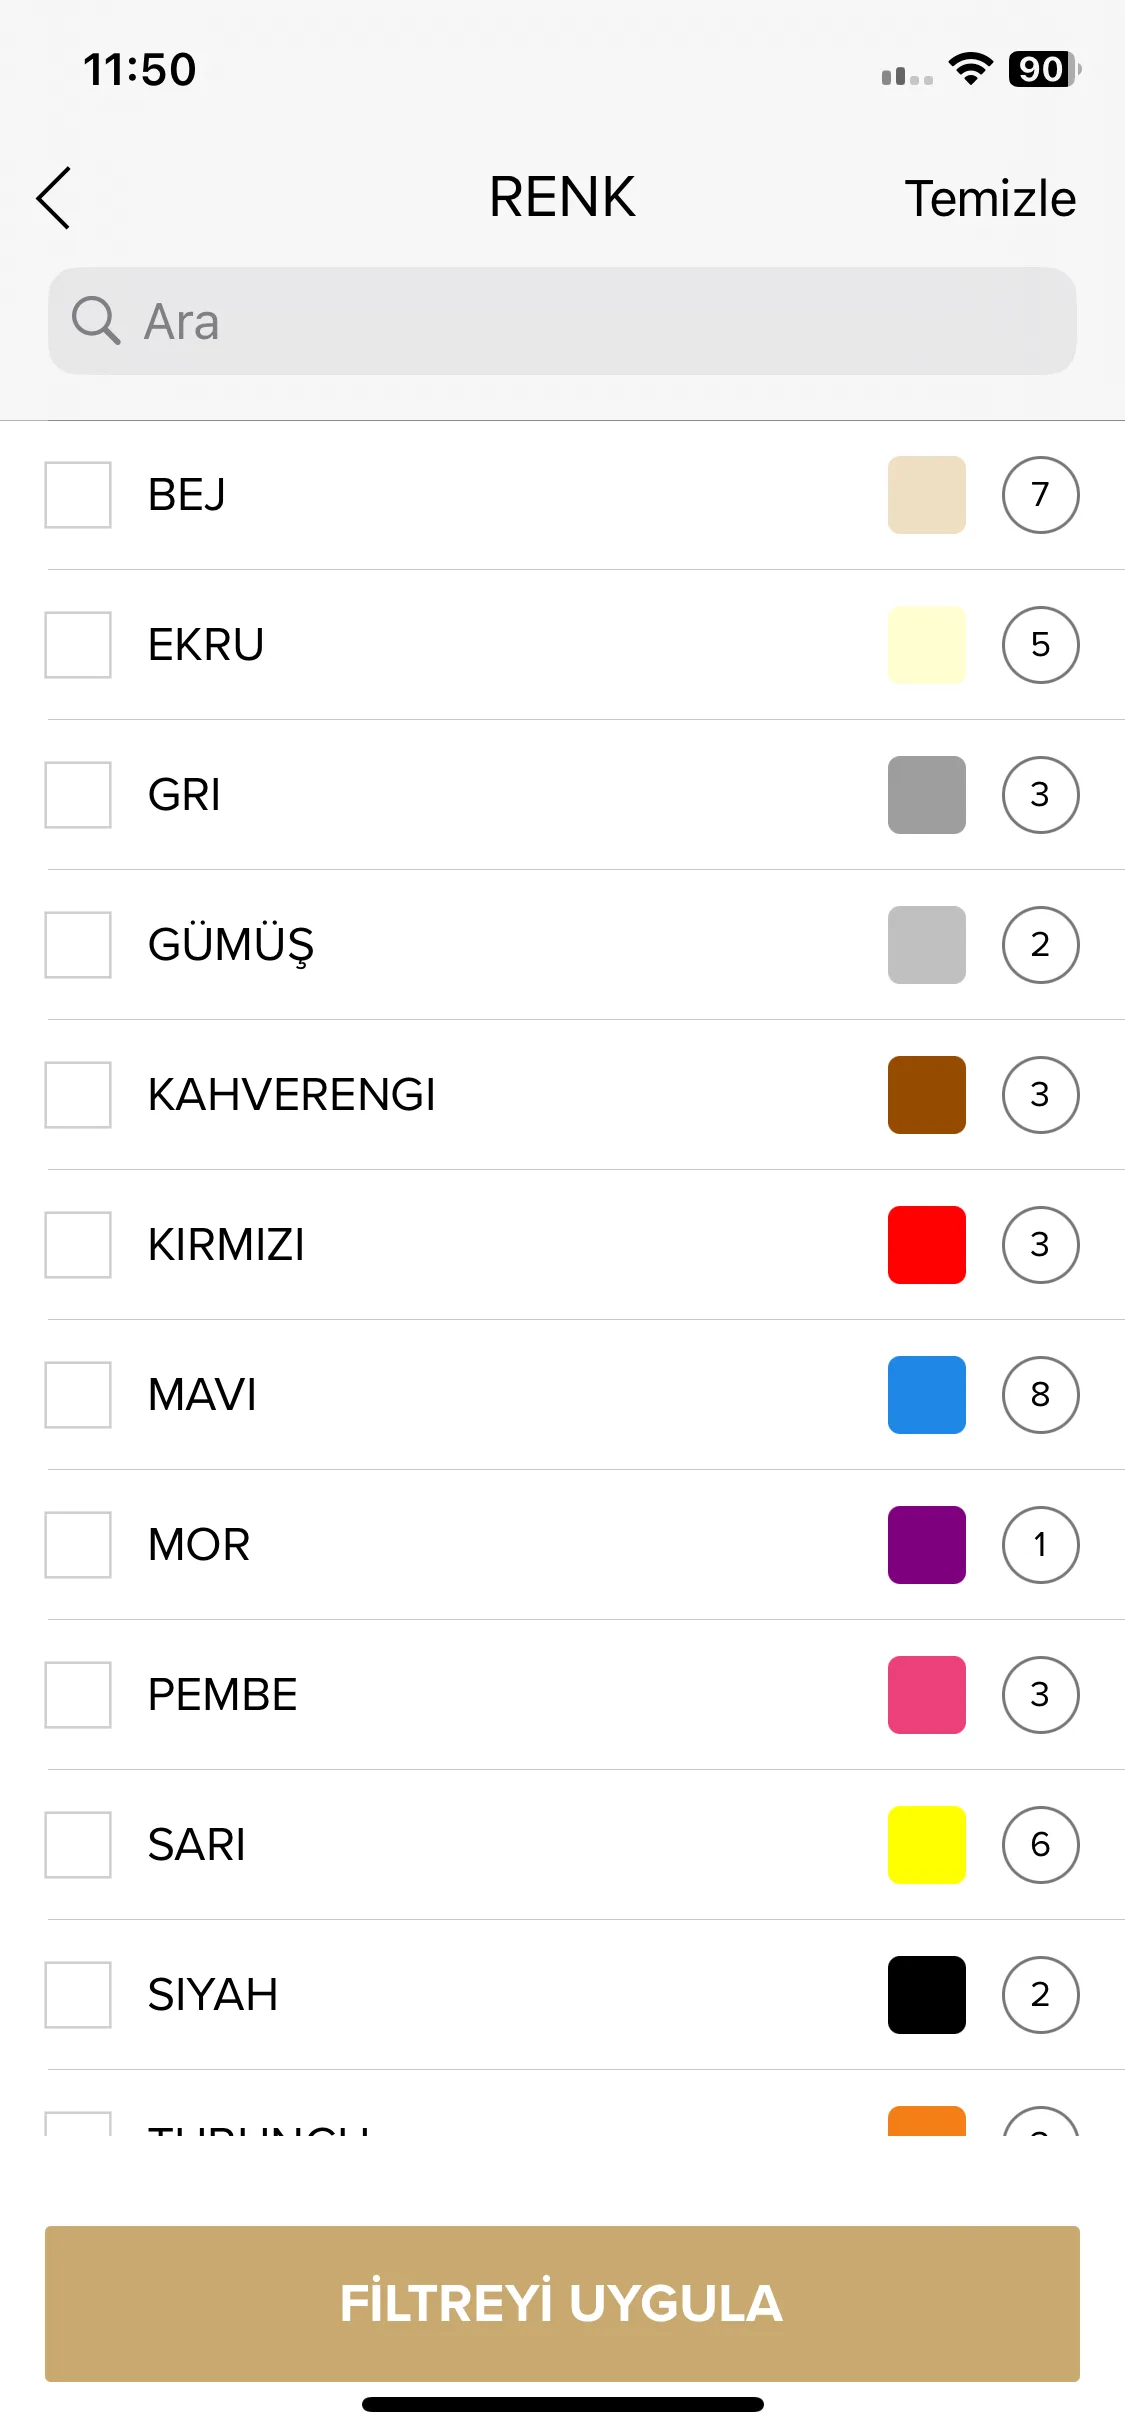Go back using the left chevron
Image resolution: width=1125 pixels, height=2436 pixels.
(54, 198)
